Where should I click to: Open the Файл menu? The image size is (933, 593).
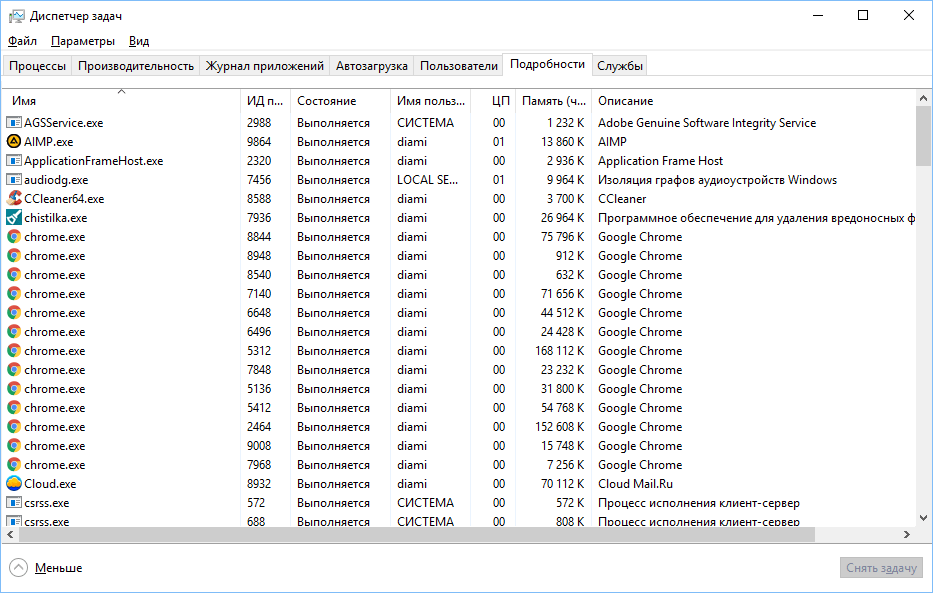(x=22, y=41)
